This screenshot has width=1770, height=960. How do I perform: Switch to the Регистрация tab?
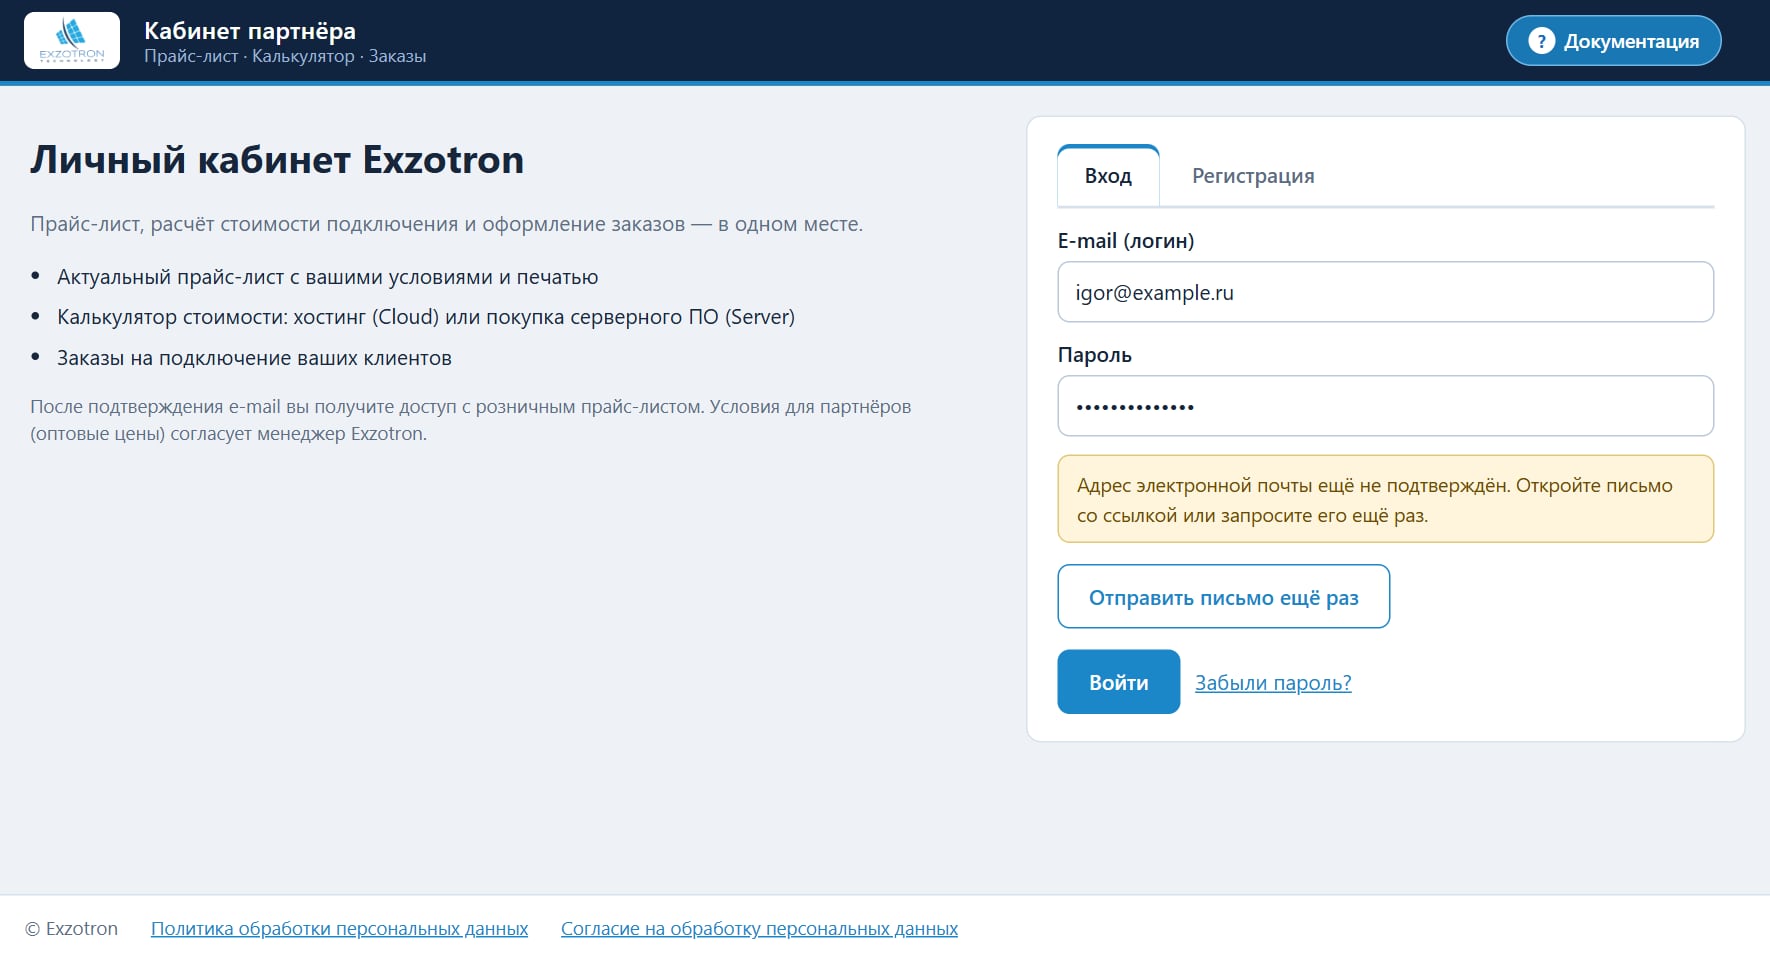1253,176
